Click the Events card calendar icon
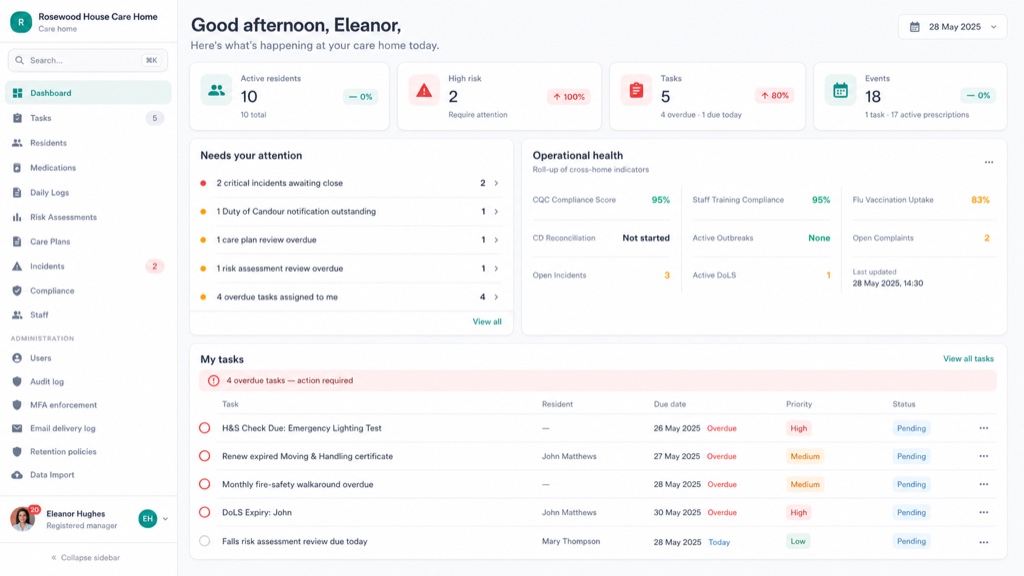1024x576 pixels. (x=840, y=90)
